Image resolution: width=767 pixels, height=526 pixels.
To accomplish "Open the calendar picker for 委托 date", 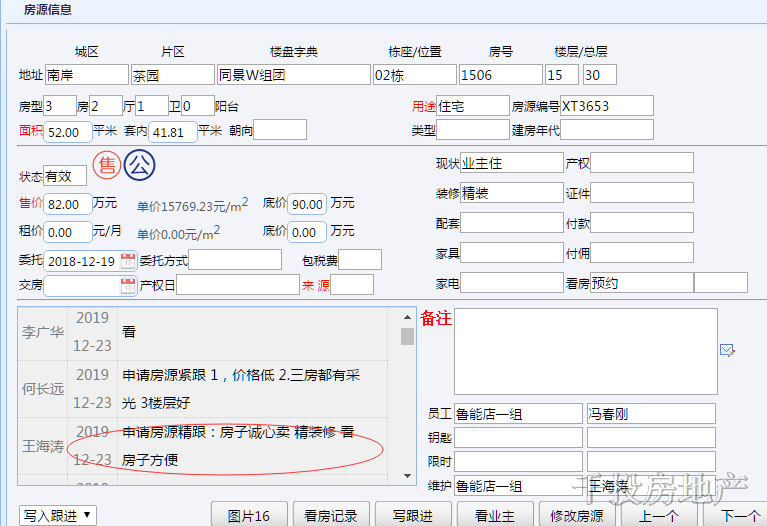I will click(x=128, y=260).
